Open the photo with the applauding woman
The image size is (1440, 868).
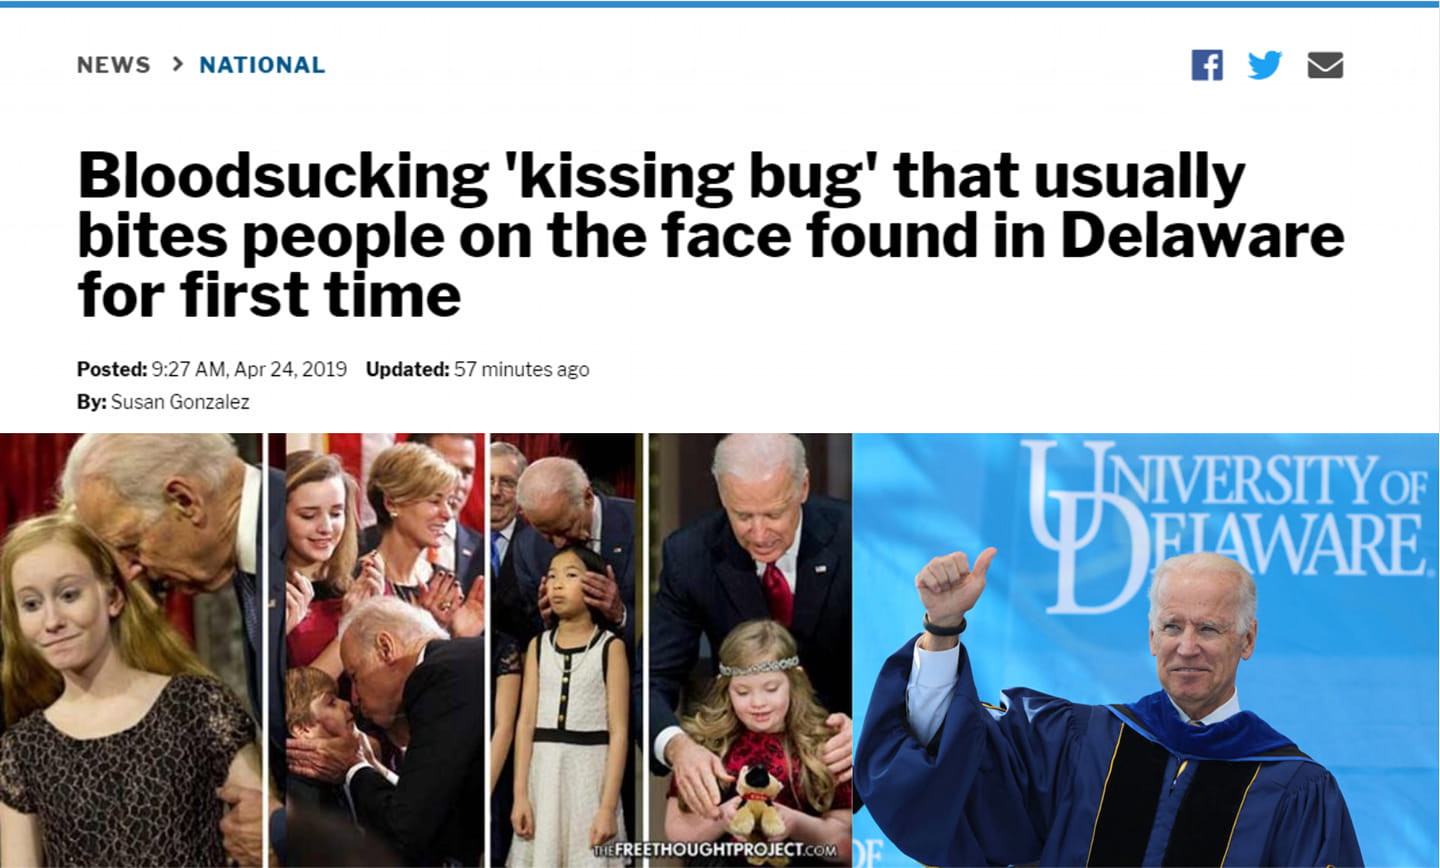pyautogui.click(x=376, y=650)
